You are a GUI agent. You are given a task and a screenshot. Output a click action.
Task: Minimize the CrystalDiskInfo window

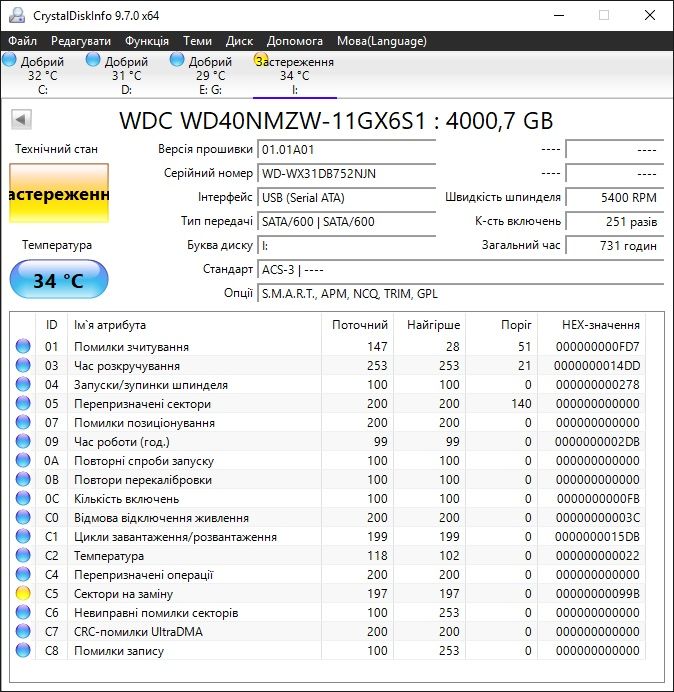point(559,15)
